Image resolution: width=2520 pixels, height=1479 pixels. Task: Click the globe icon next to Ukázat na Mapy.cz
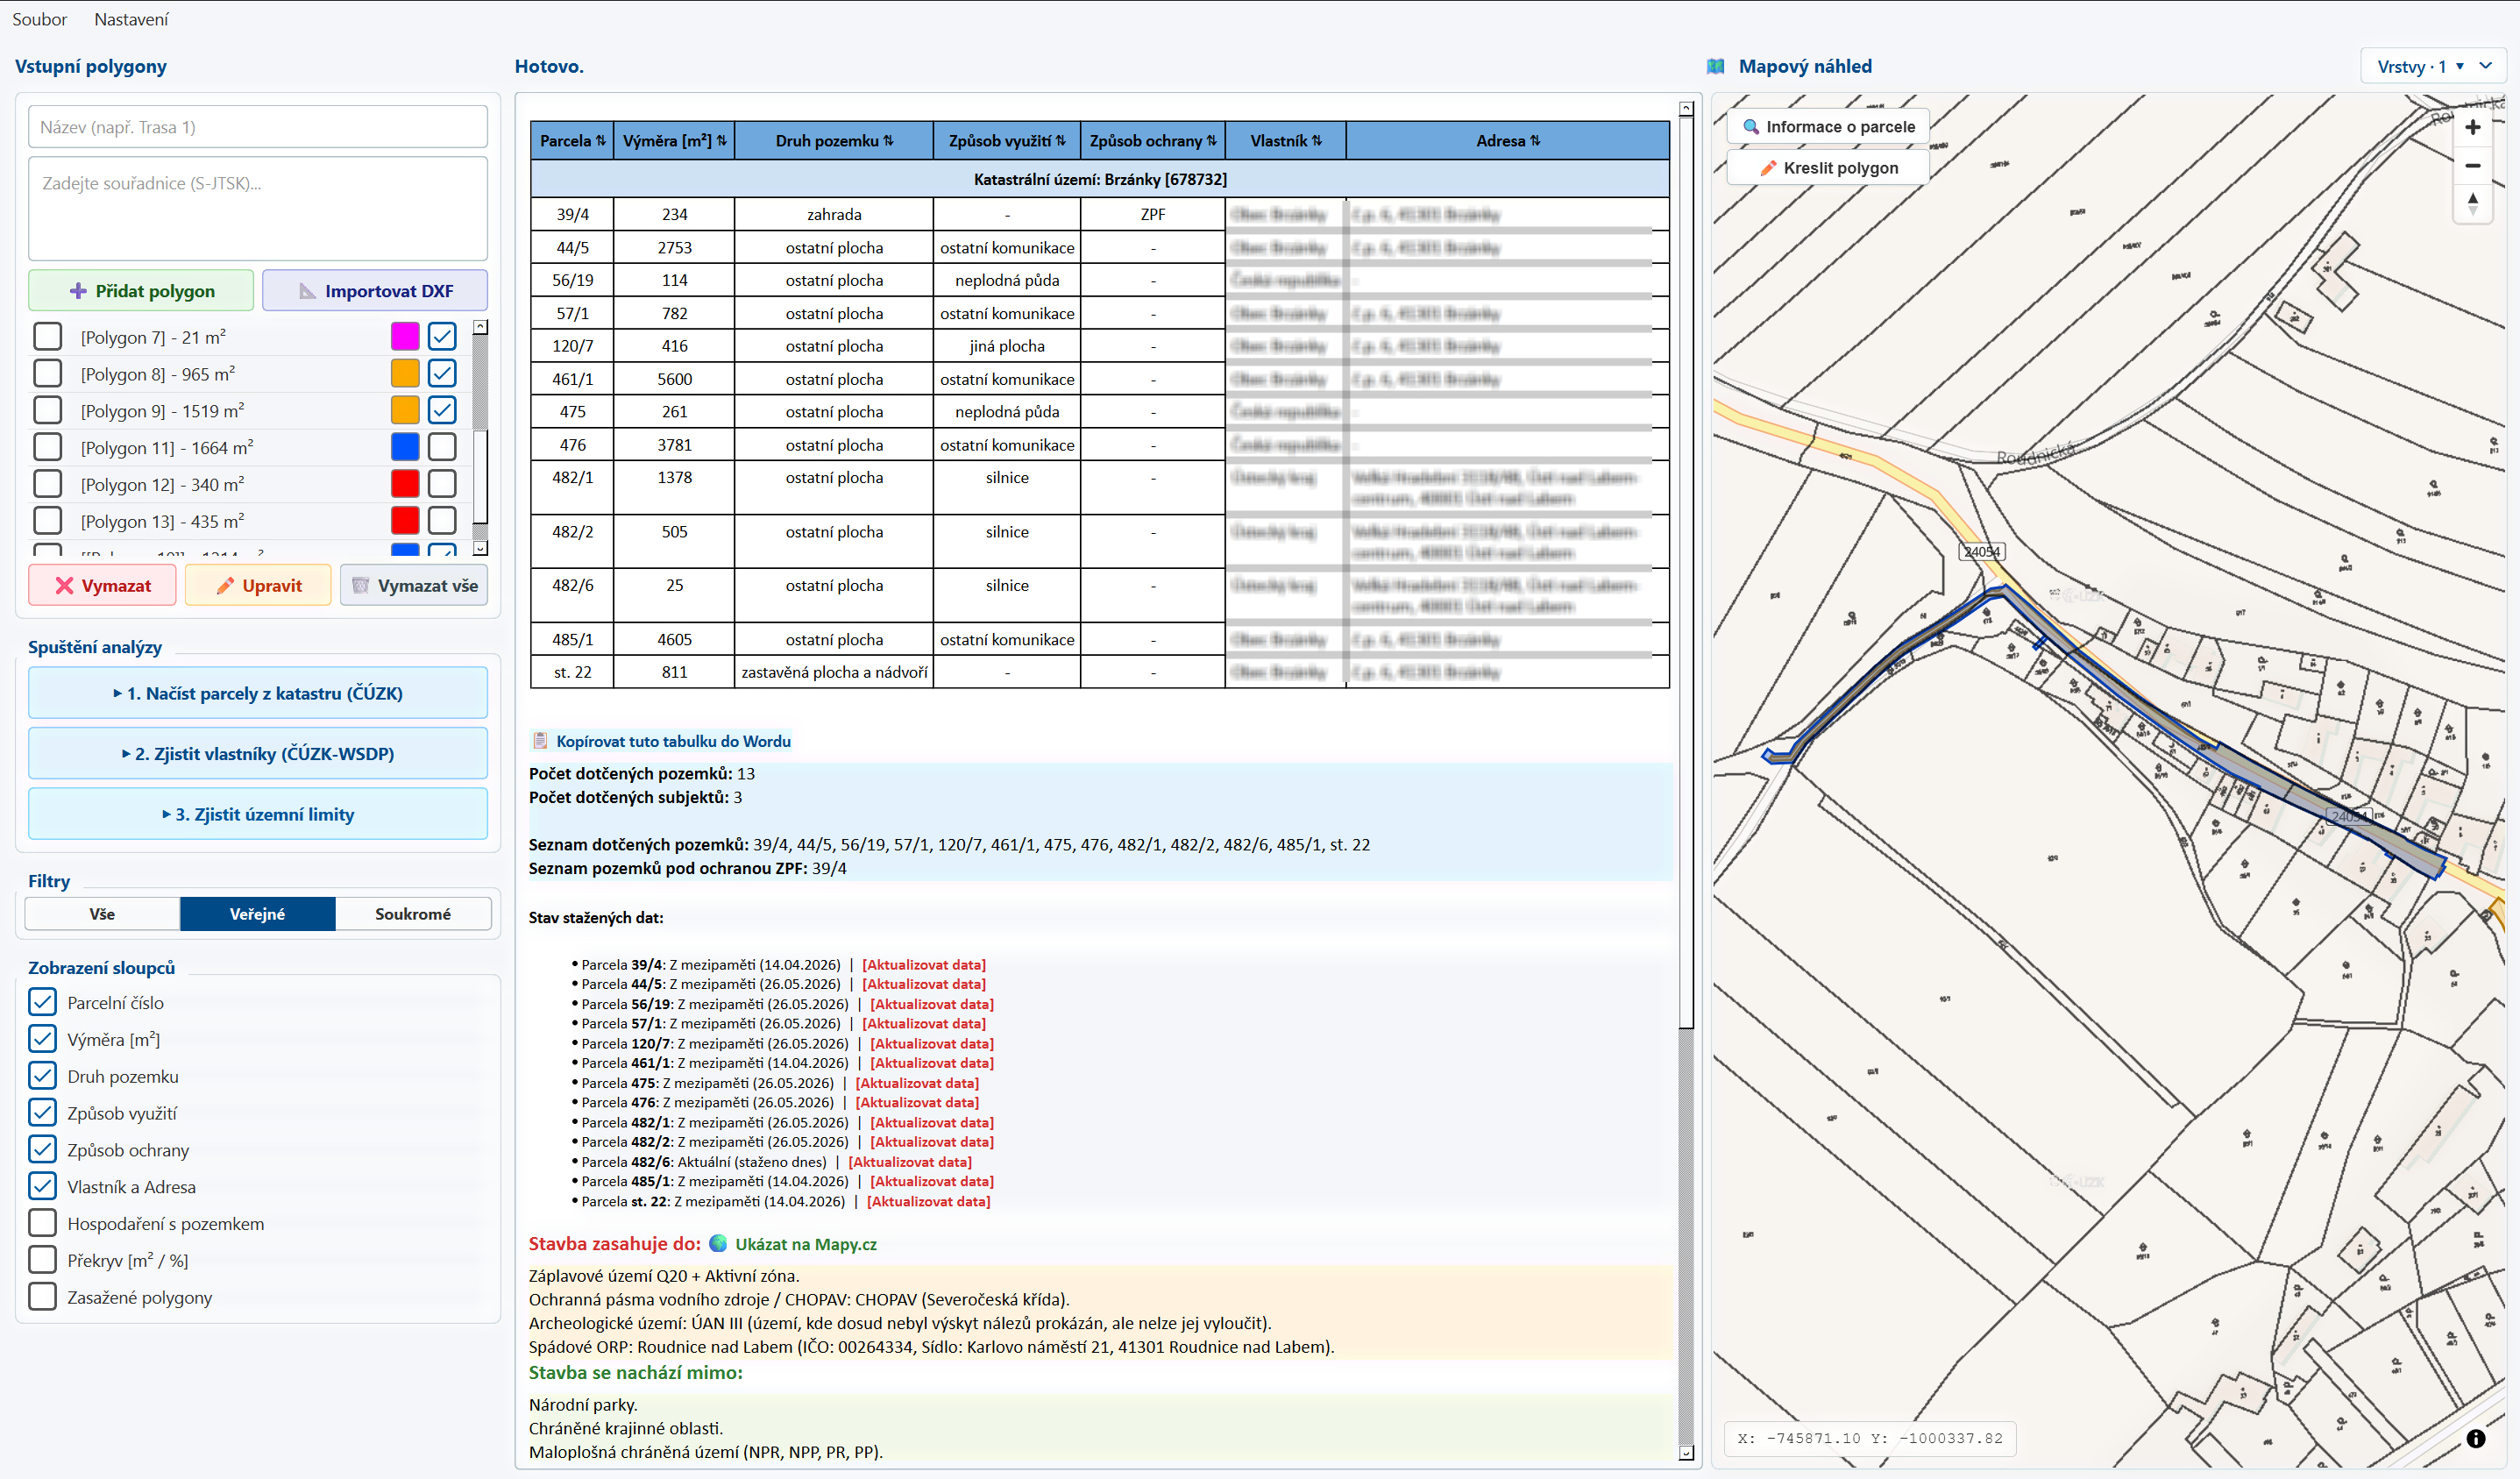click(718, 1243)
